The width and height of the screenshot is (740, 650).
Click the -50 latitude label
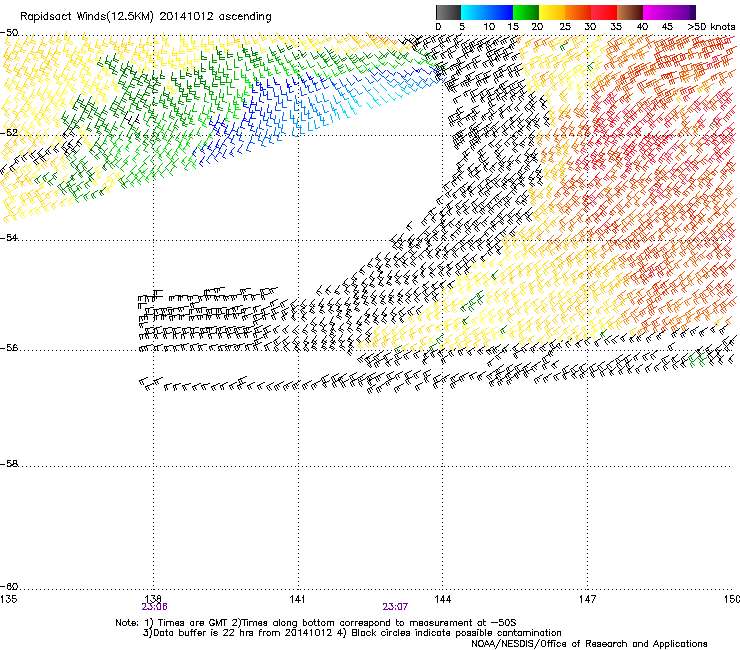pos(9,33)
